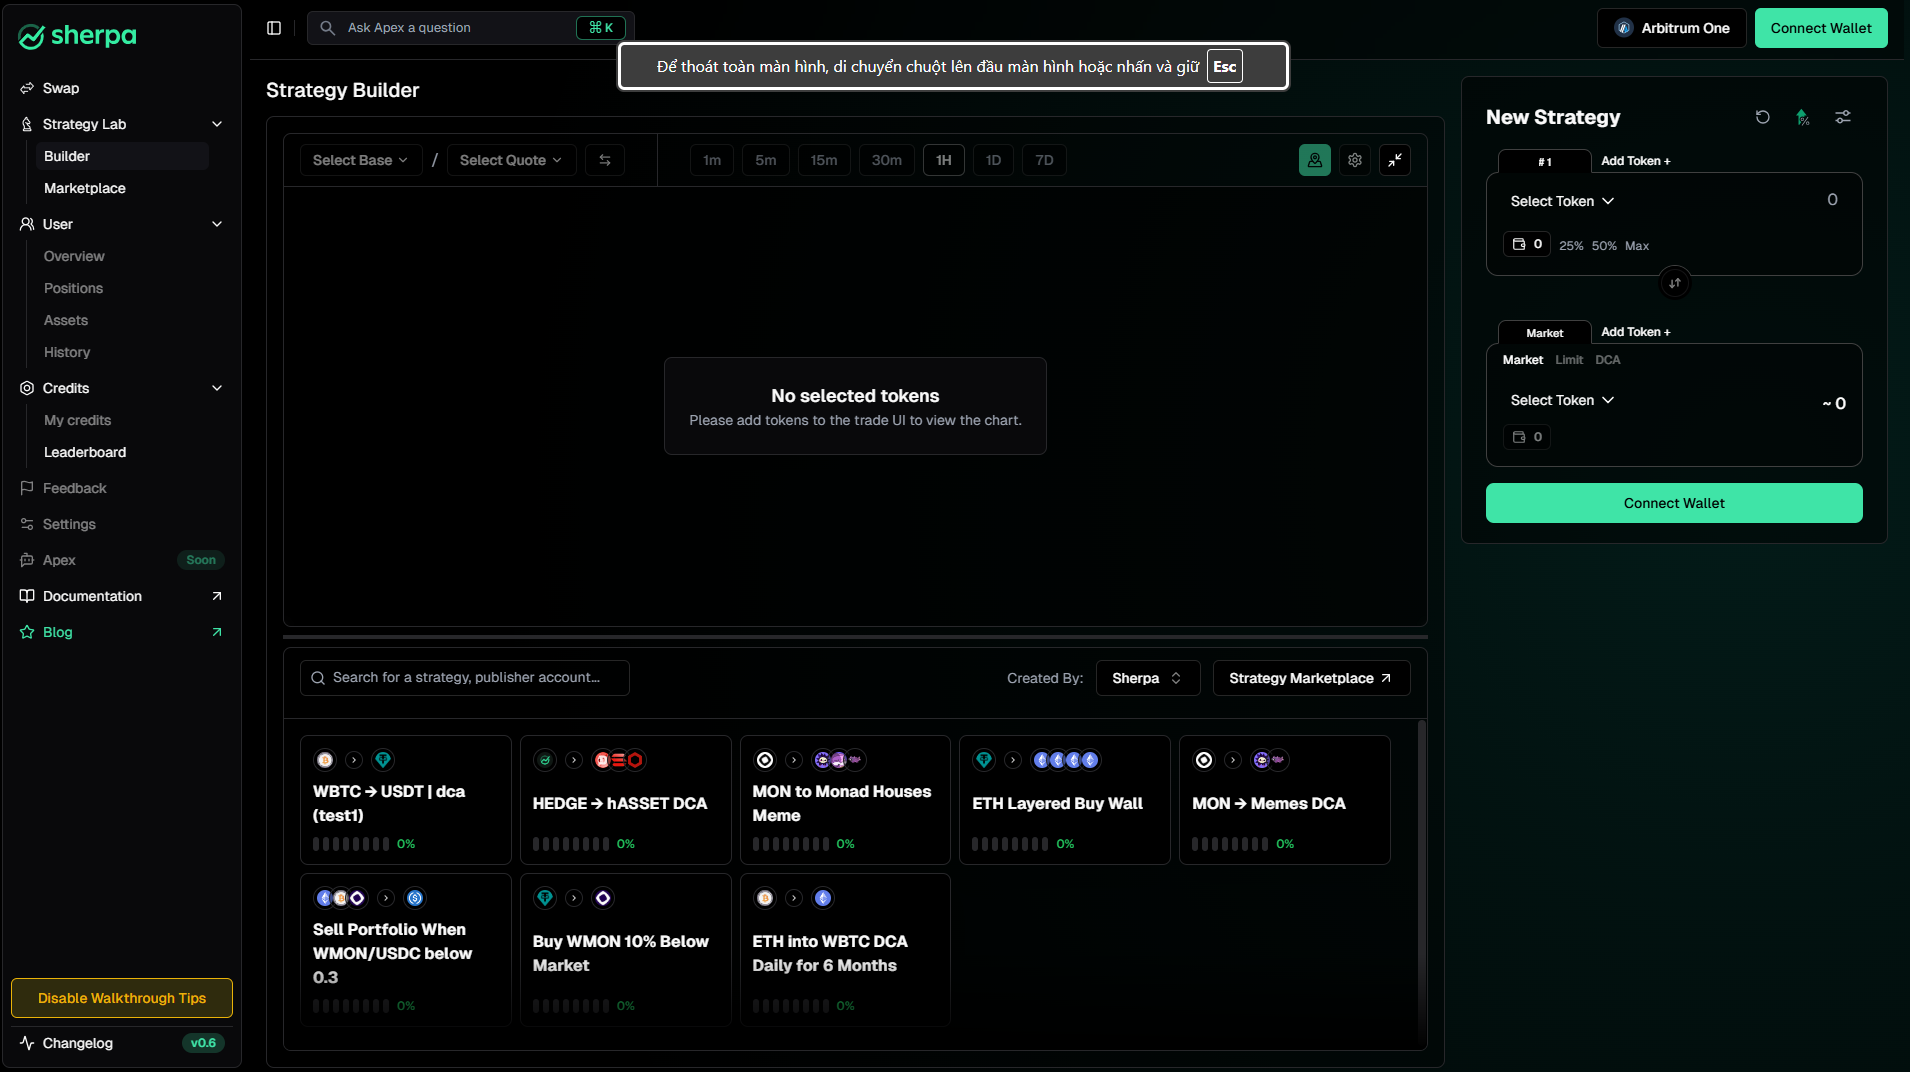Click the strategy search field
Screen dimensions: 1910x1072
(x=465, y=678)
